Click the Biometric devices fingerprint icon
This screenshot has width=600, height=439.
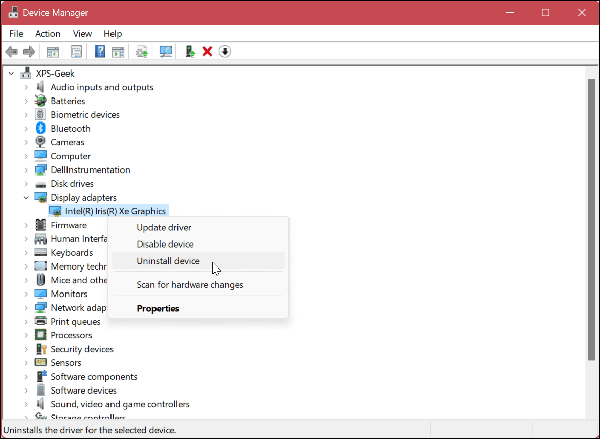(40, 114)
